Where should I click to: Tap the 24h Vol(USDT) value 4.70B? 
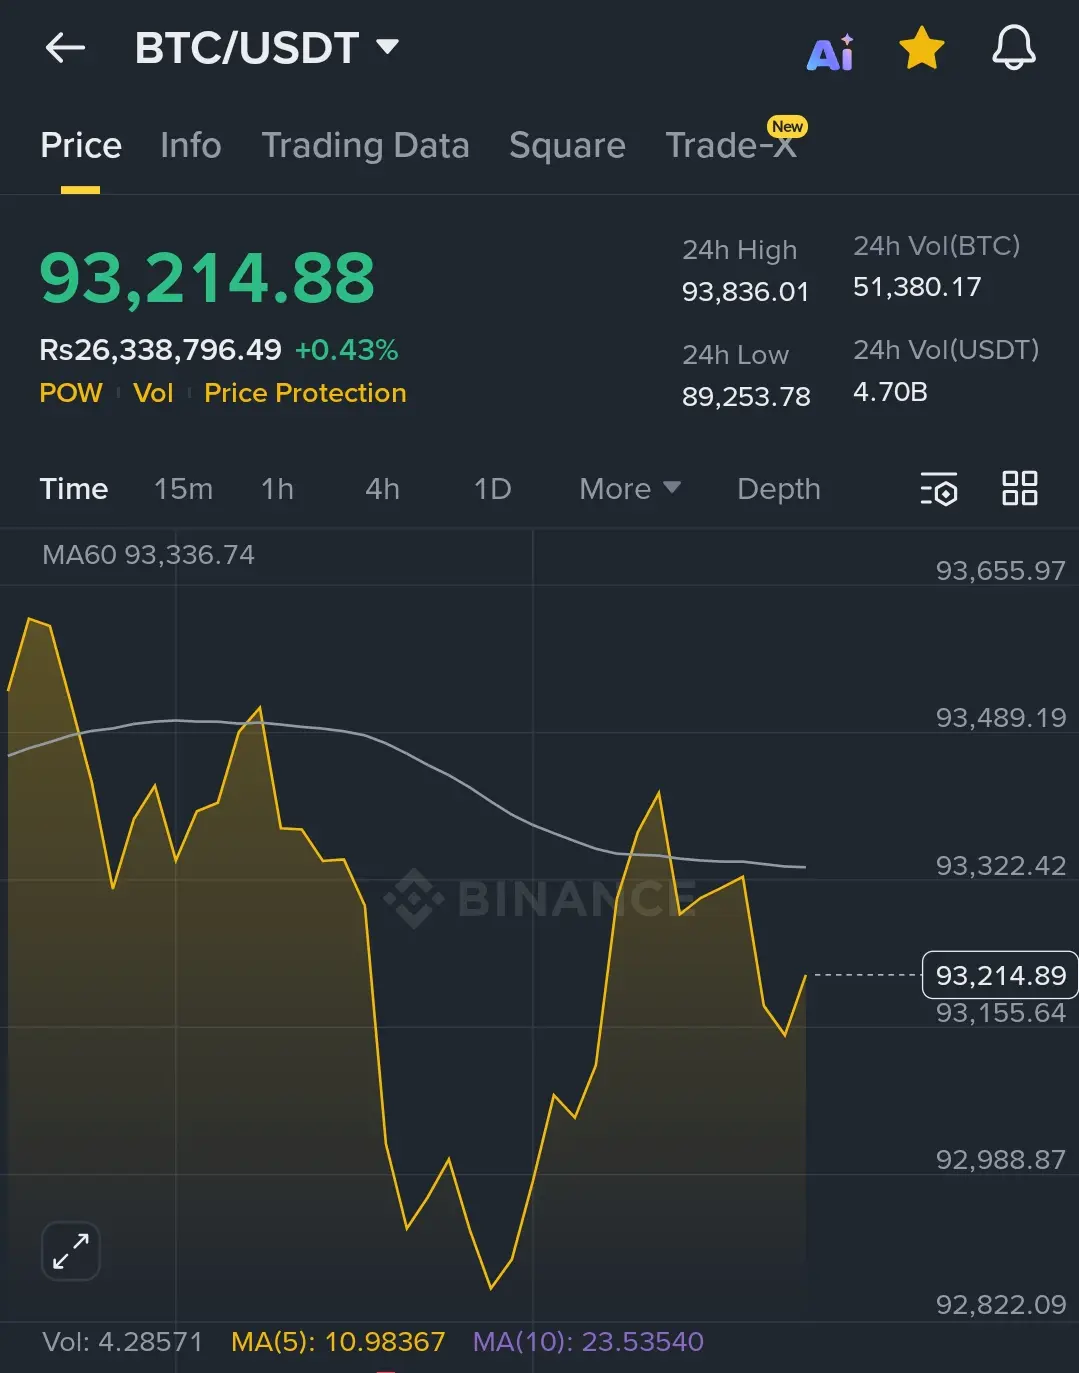(890, 391)
